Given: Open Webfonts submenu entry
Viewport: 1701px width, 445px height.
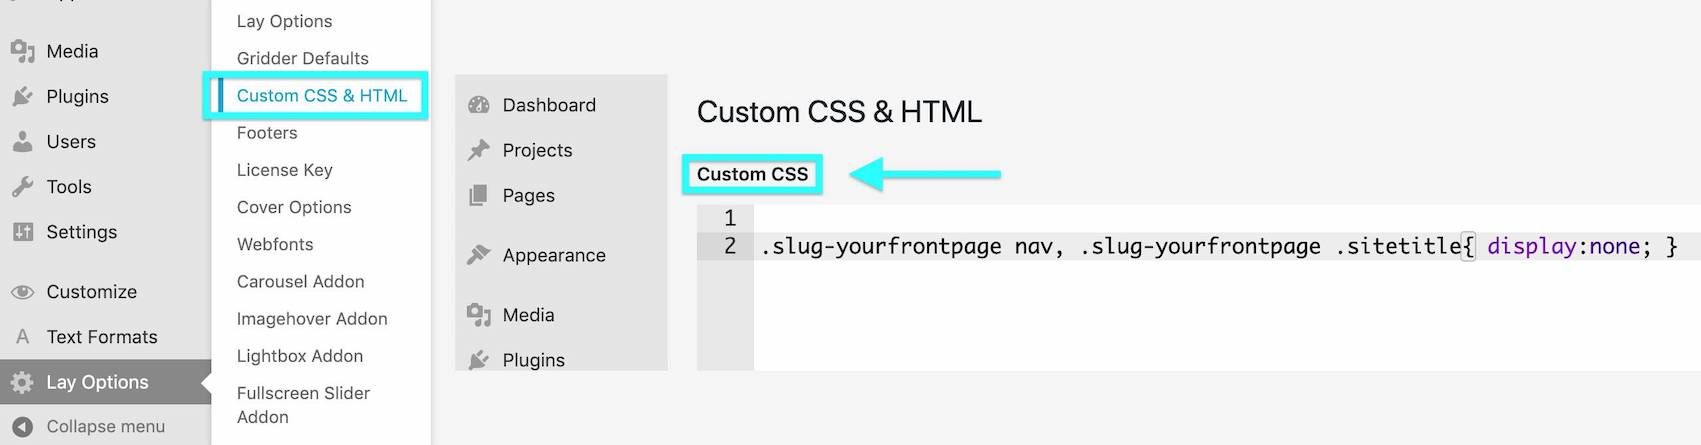Looking at the screenshot, I should 275,244.
